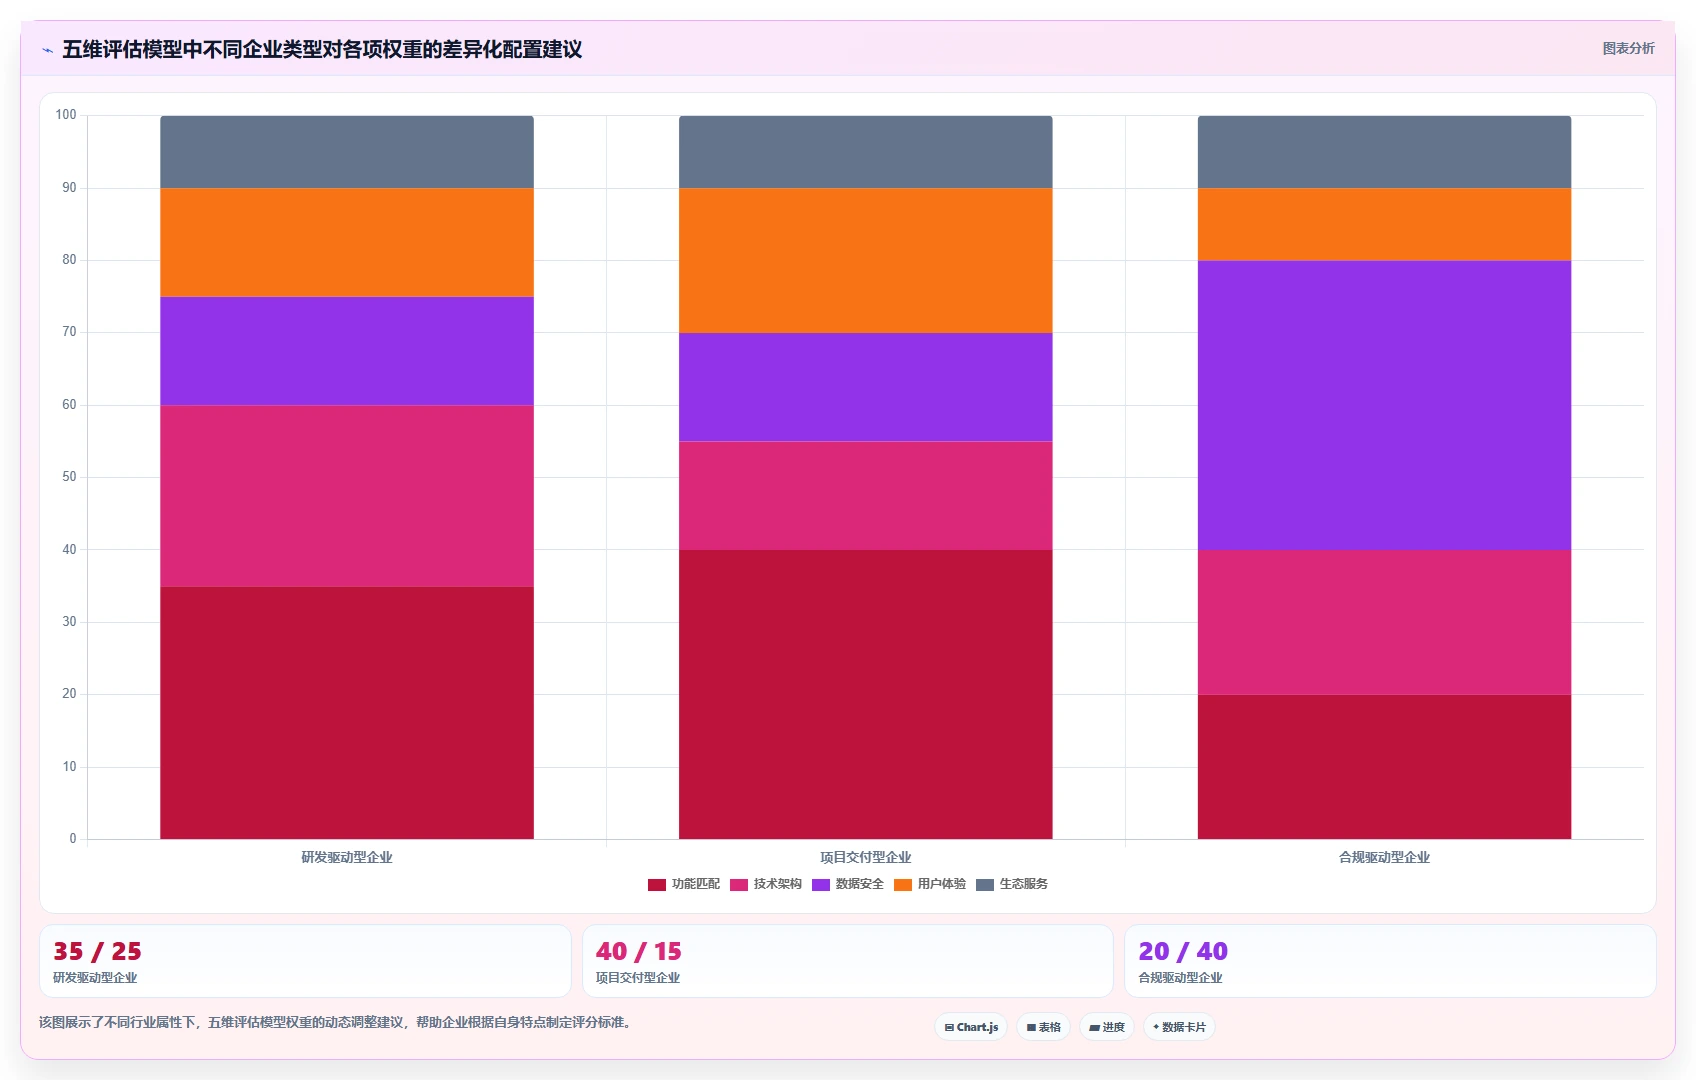Click the Chart.js tag at the bottom
The height and width of the screenshot is (1080, 1696).
click(x=971, y=1027)
